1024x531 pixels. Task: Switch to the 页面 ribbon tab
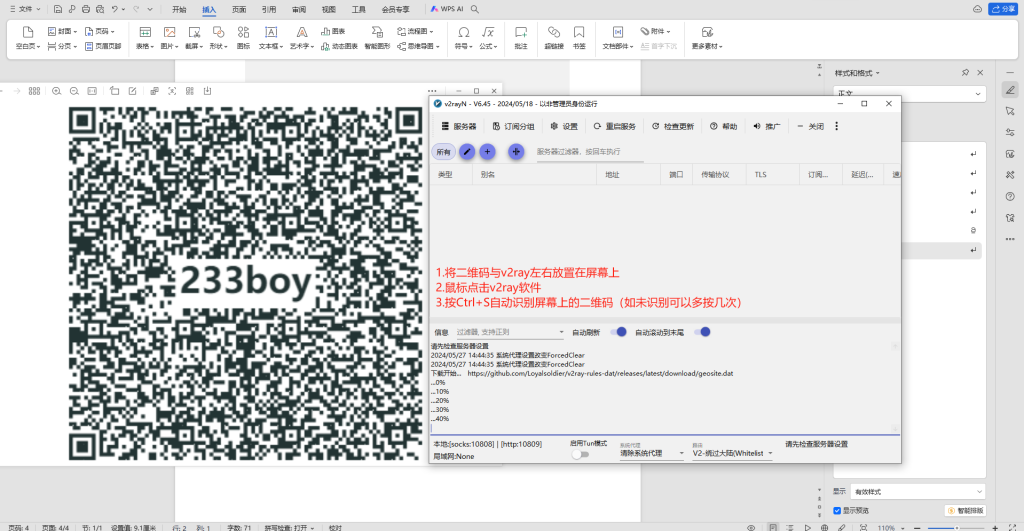tap(239, 9)
